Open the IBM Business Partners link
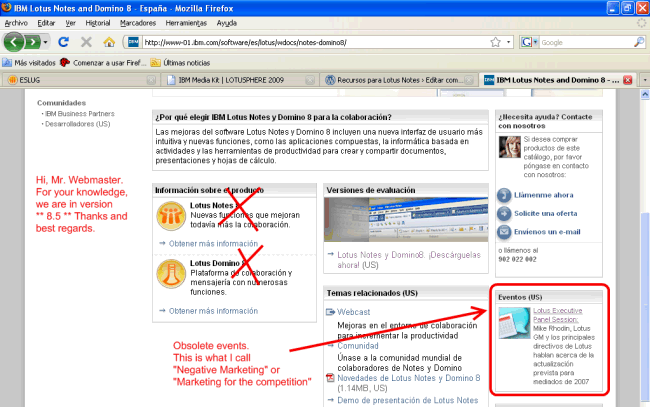 click(80, 114)
